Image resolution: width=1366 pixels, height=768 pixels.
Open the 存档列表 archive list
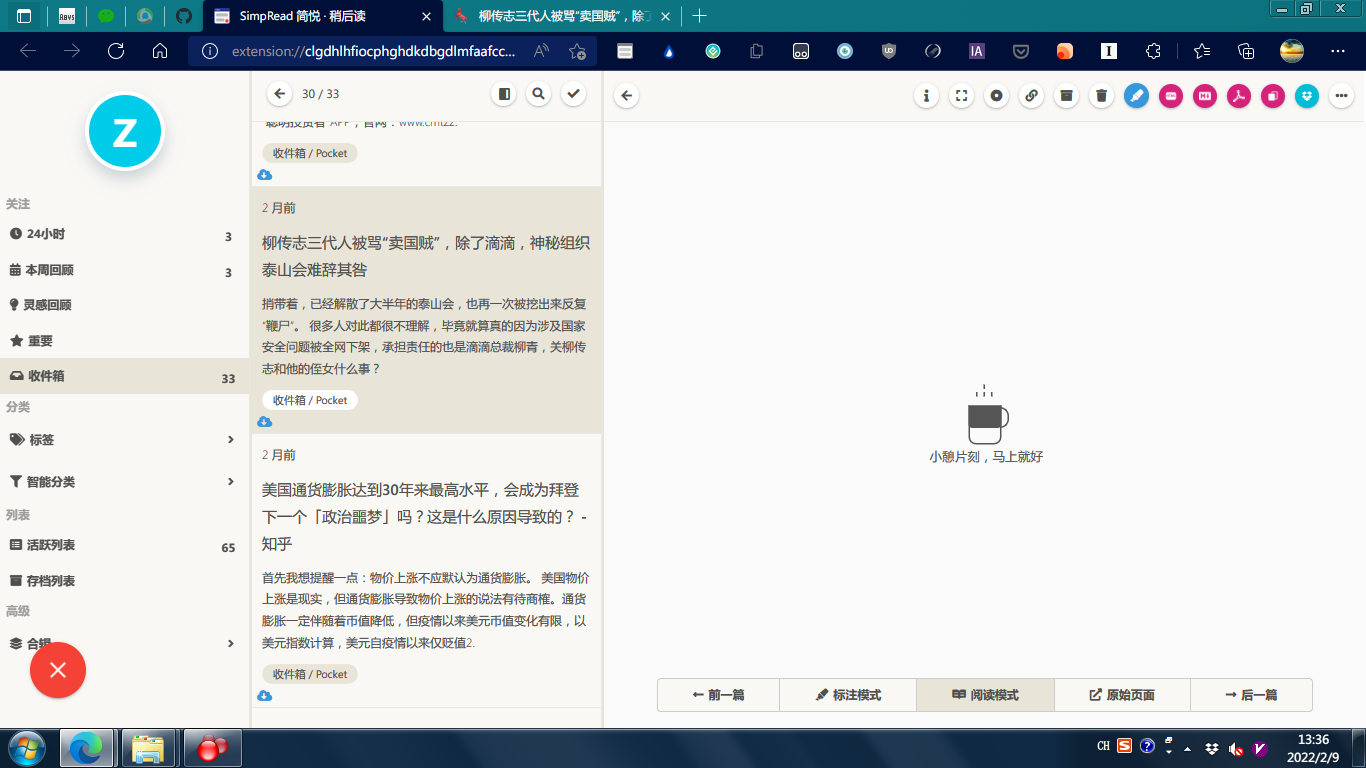coord(124,581)
